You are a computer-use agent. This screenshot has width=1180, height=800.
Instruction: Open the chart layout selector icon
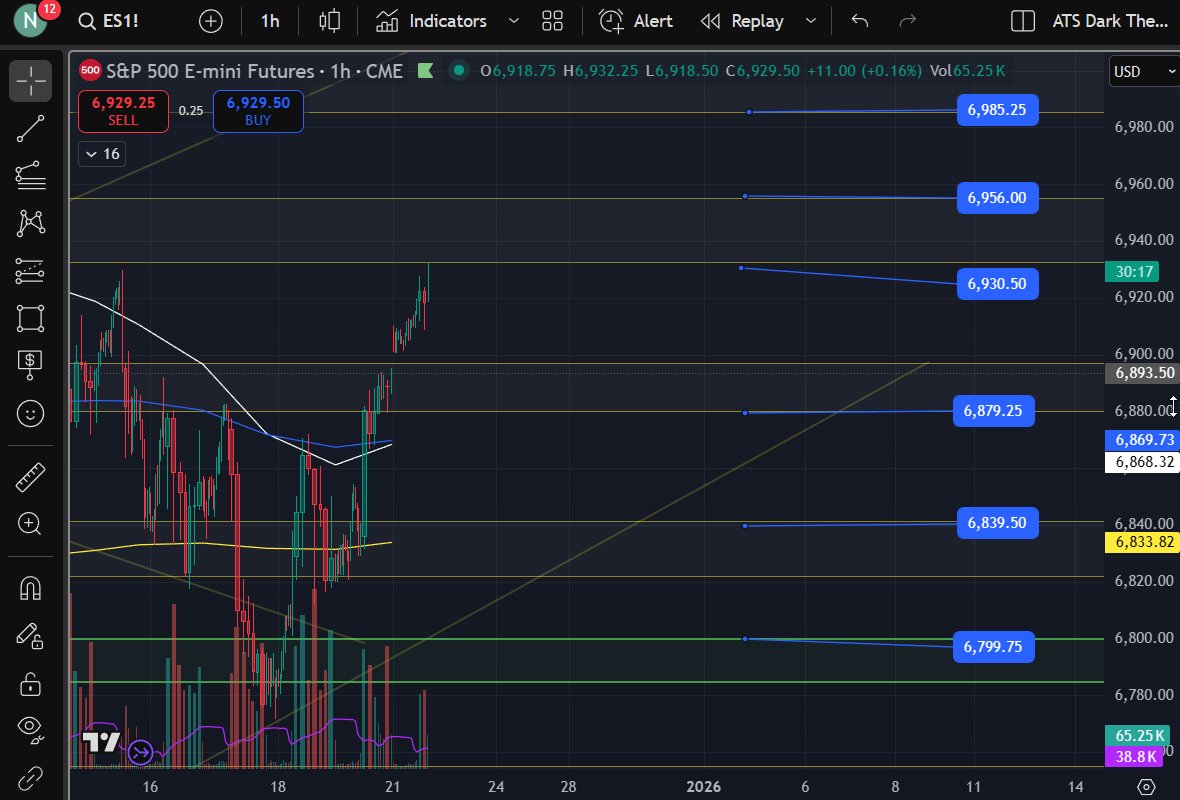[1023, 21]
